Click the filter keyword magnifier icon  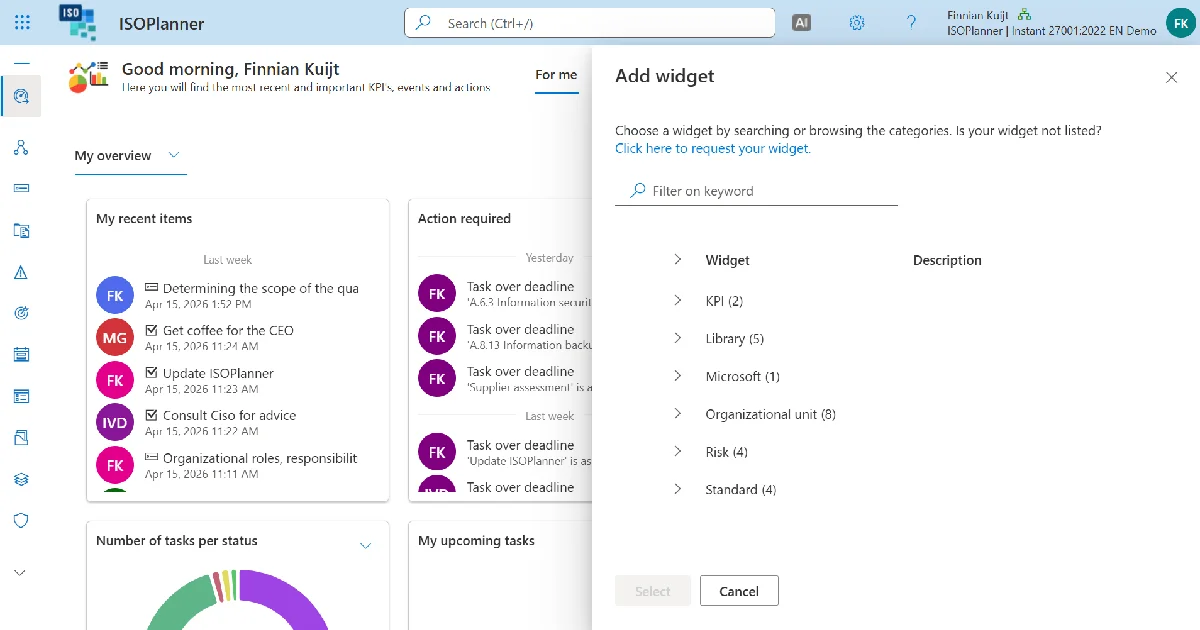click(x=637, y=190)
